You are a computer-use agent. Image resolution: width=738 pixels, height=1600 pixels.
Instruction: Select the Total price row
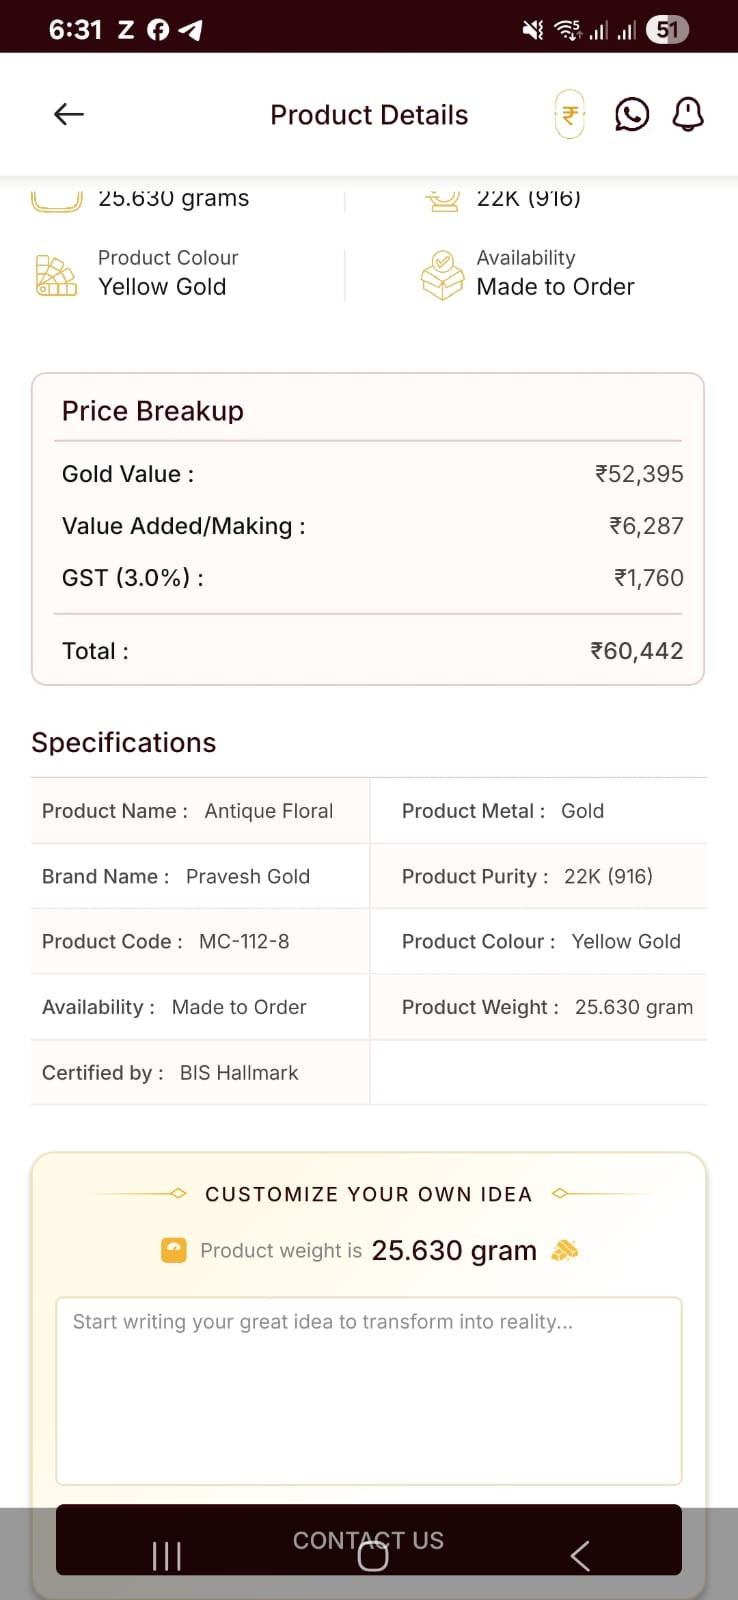(369, 651)
